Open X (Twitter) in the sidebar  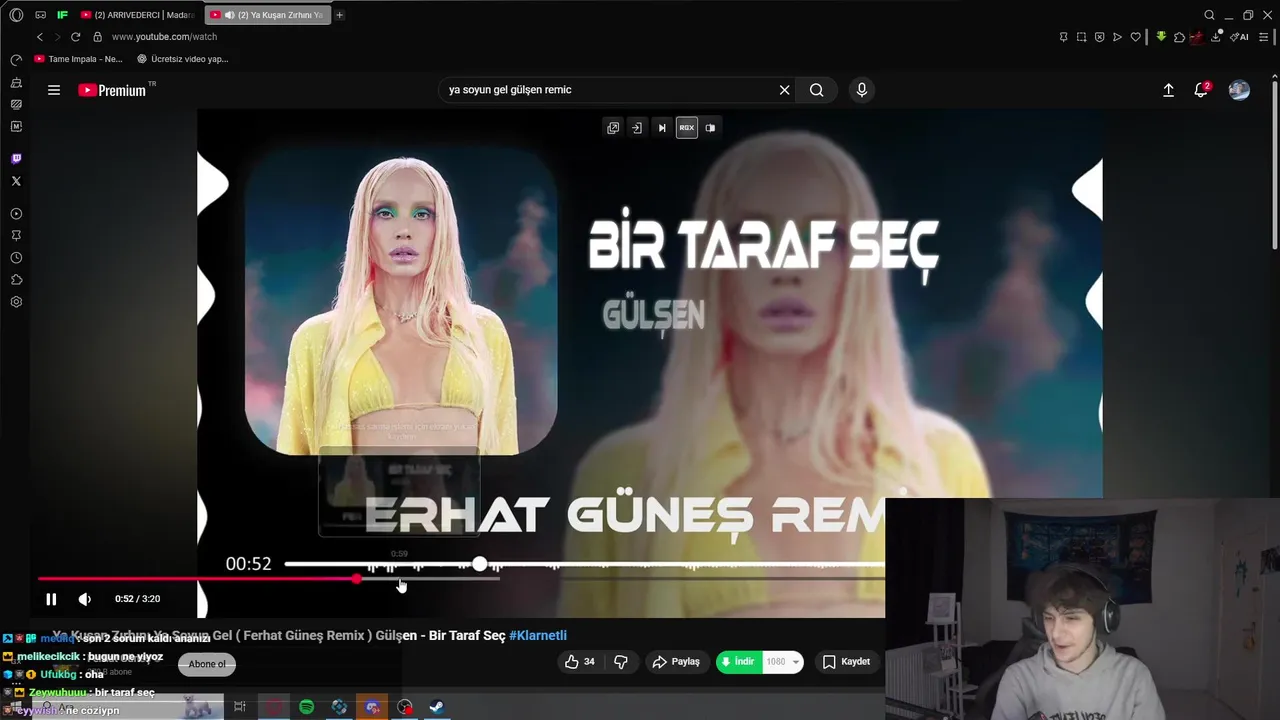(x=16, y=181)
